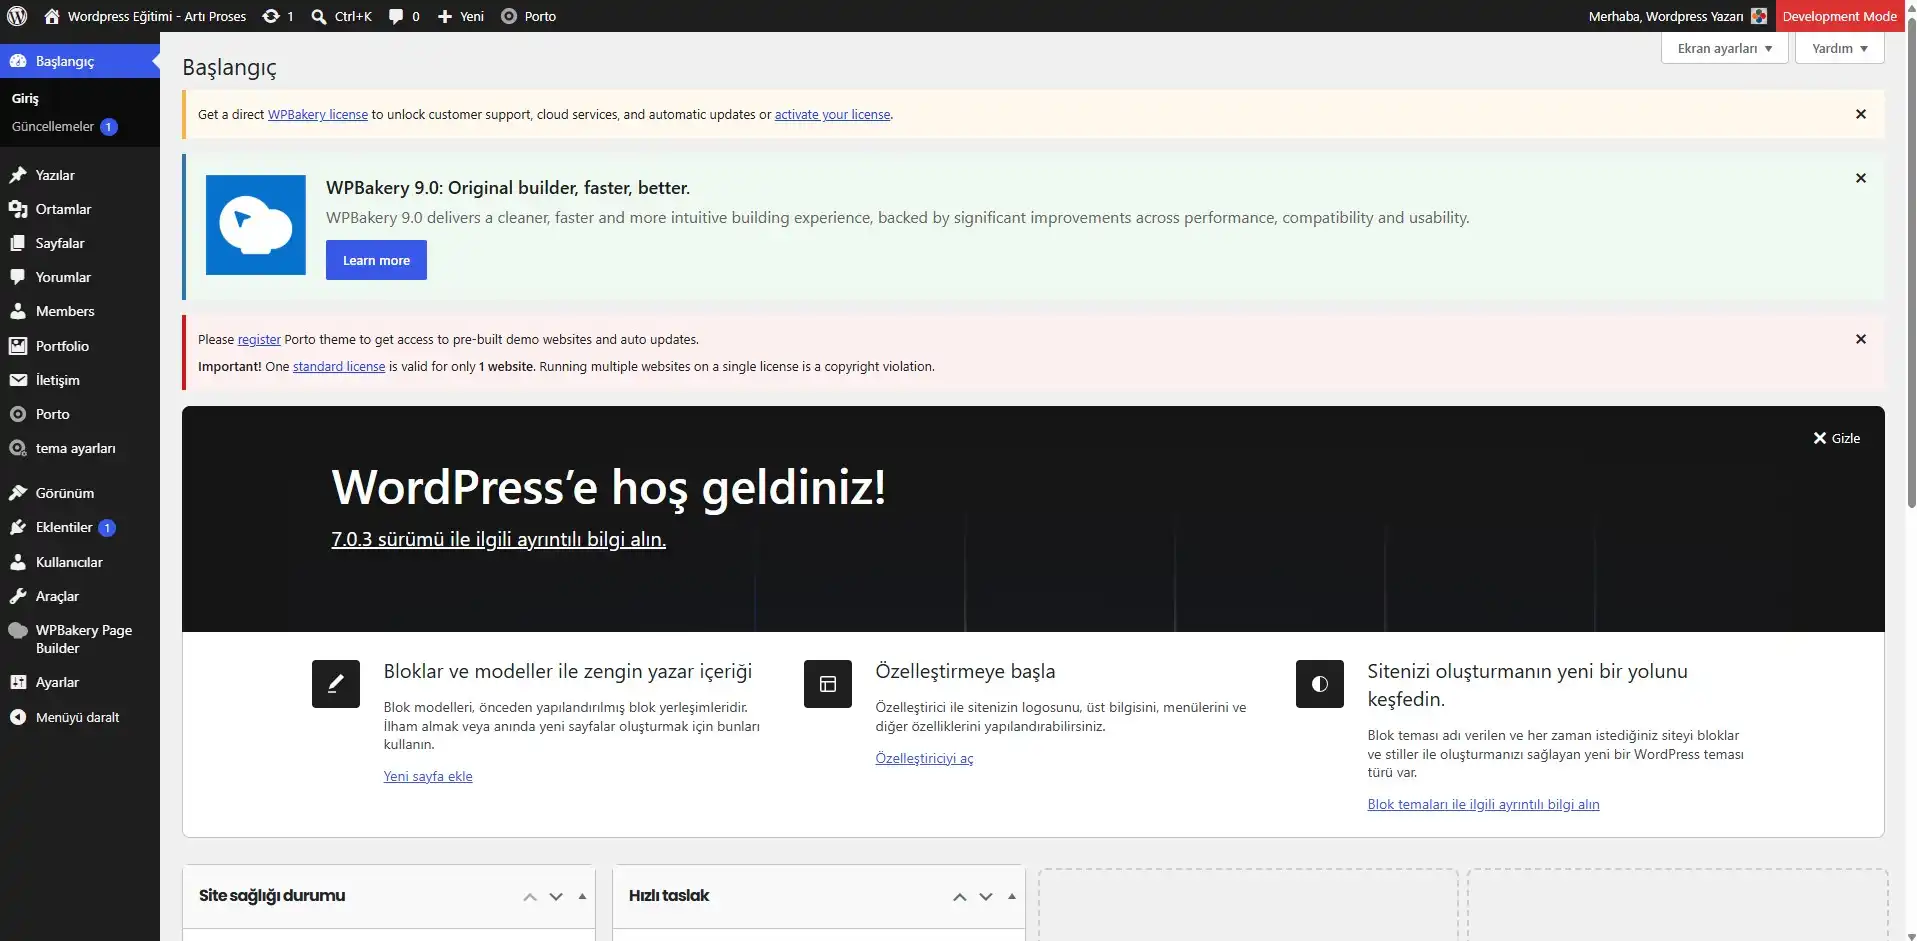1917x941 pixels.
Task: Toggle Site sağlığı durumu panel
Action: click(x=582, y=897)
